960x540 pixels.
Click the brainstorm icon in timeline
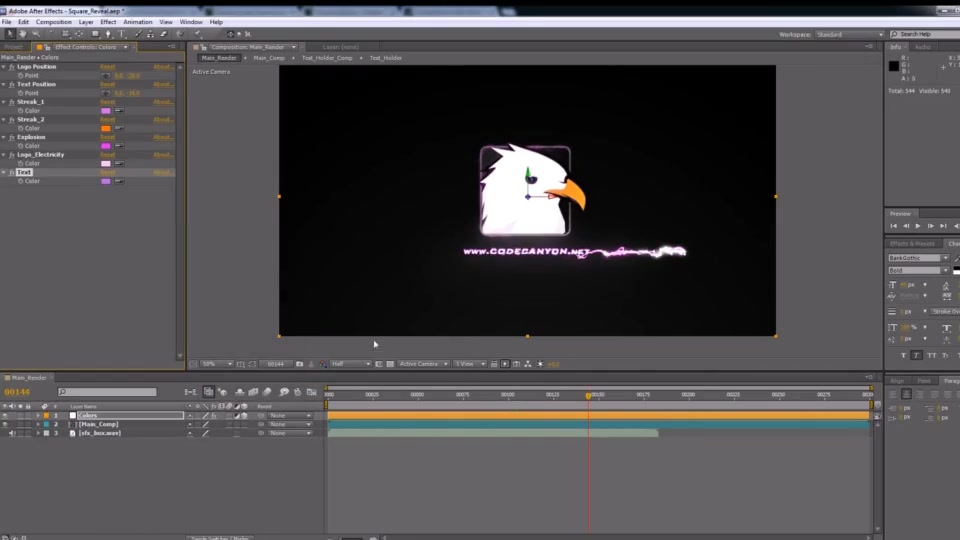pos(284,392)
